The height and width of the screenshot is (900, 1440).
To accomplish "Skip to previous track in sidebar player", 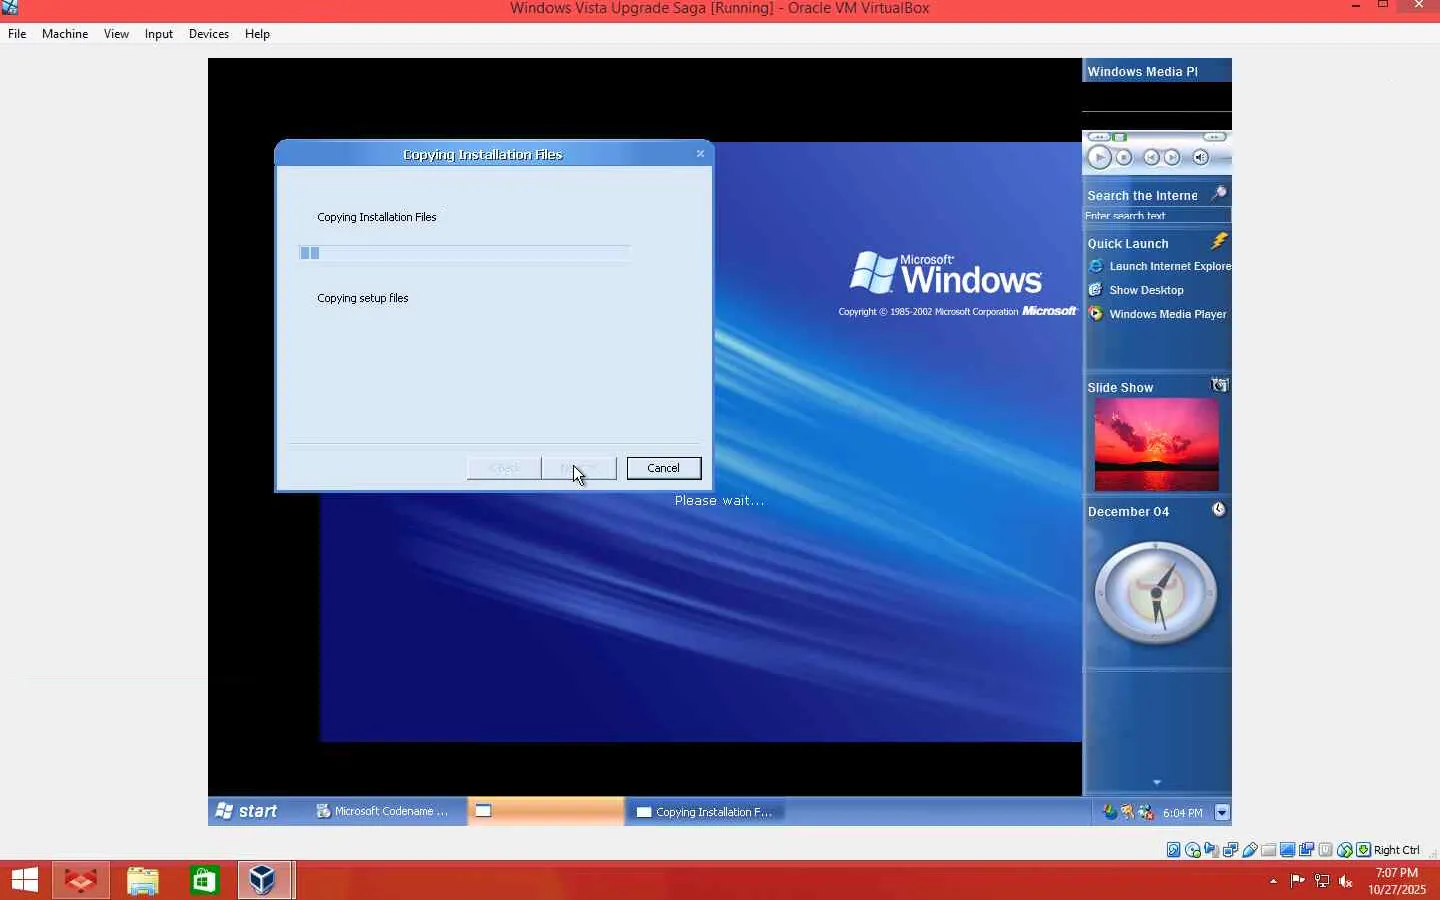I will [x=1151, y=157].
